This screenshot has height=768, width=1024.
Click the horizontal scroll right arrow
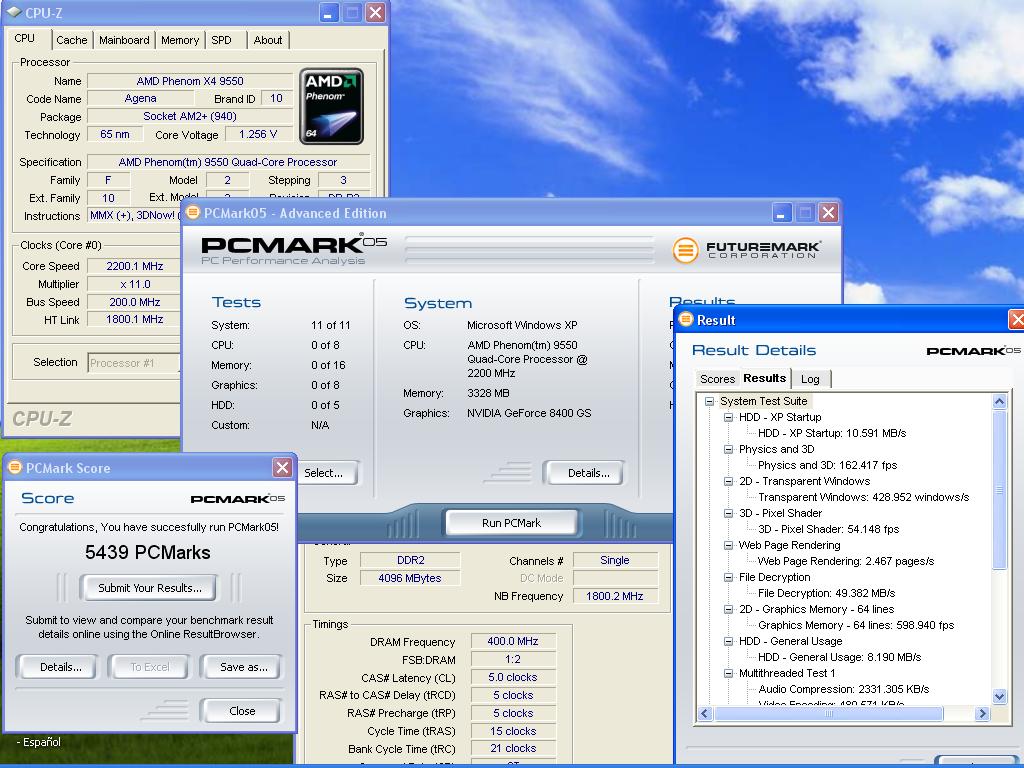pos(982,714)
